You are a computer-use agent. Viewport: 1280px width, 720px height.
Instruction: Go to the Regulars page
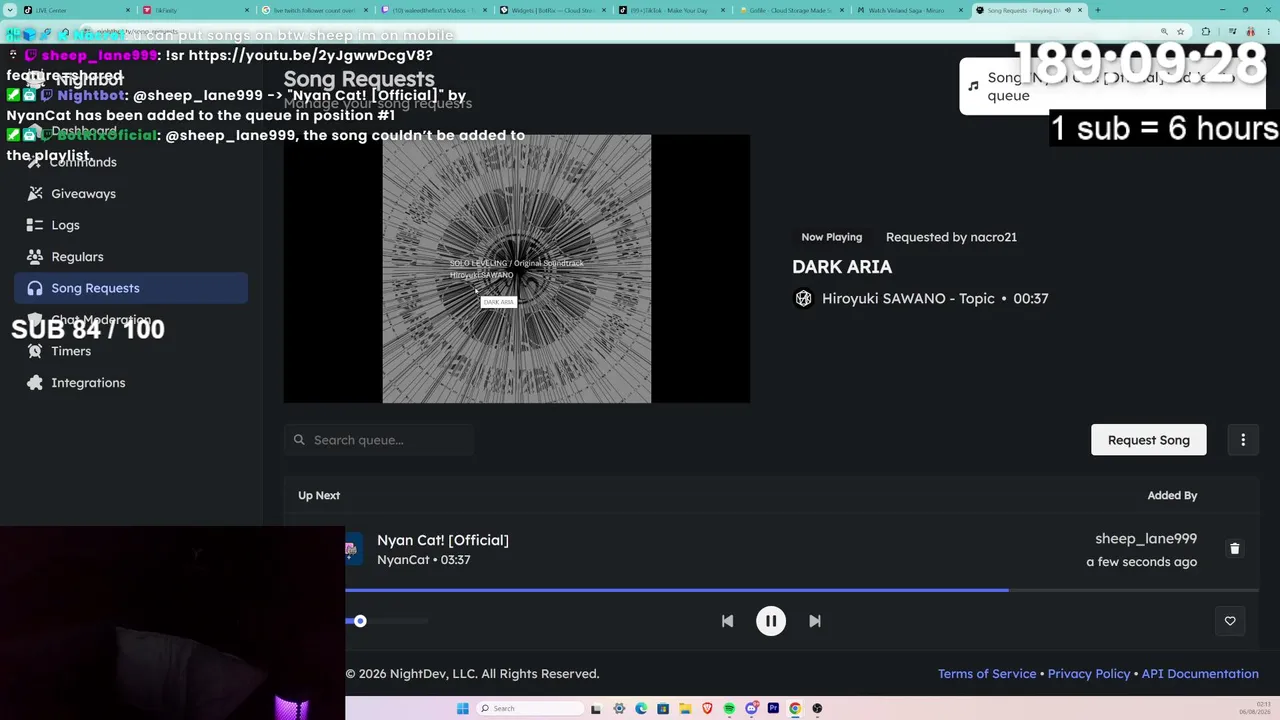[x=131, y=256]
